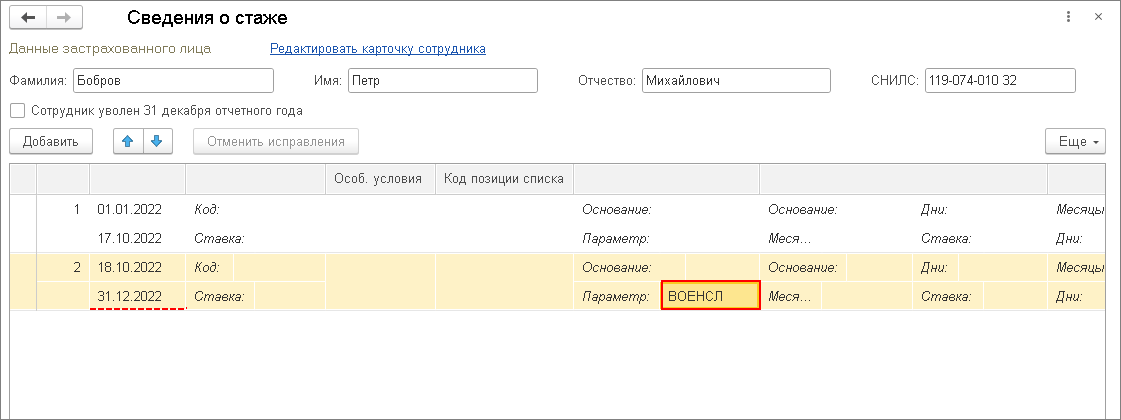Image resolution: width=1121 pixels, height=420 pixels.
Task: Select row 1 start date 01.01.2022
Action: point(130,210)
